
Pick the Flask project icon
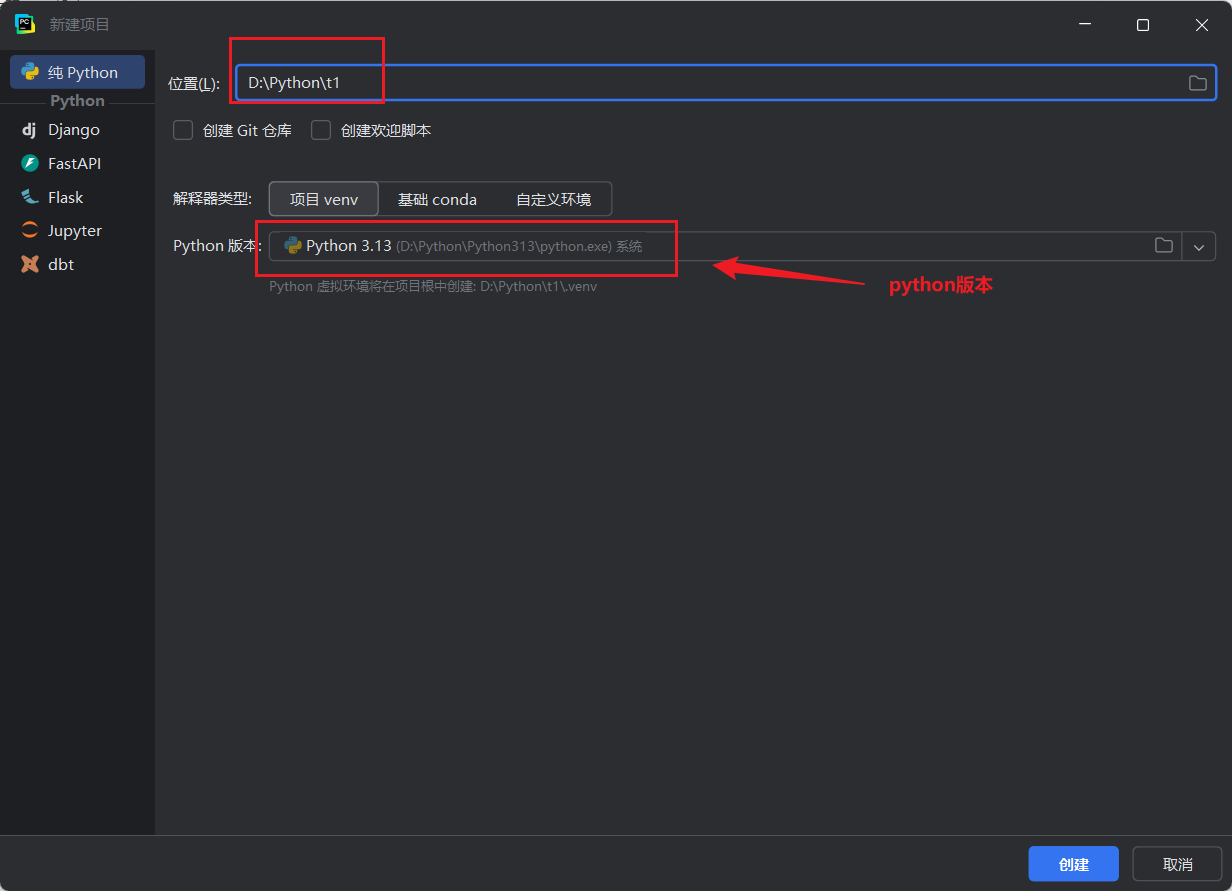coord(30,197)
